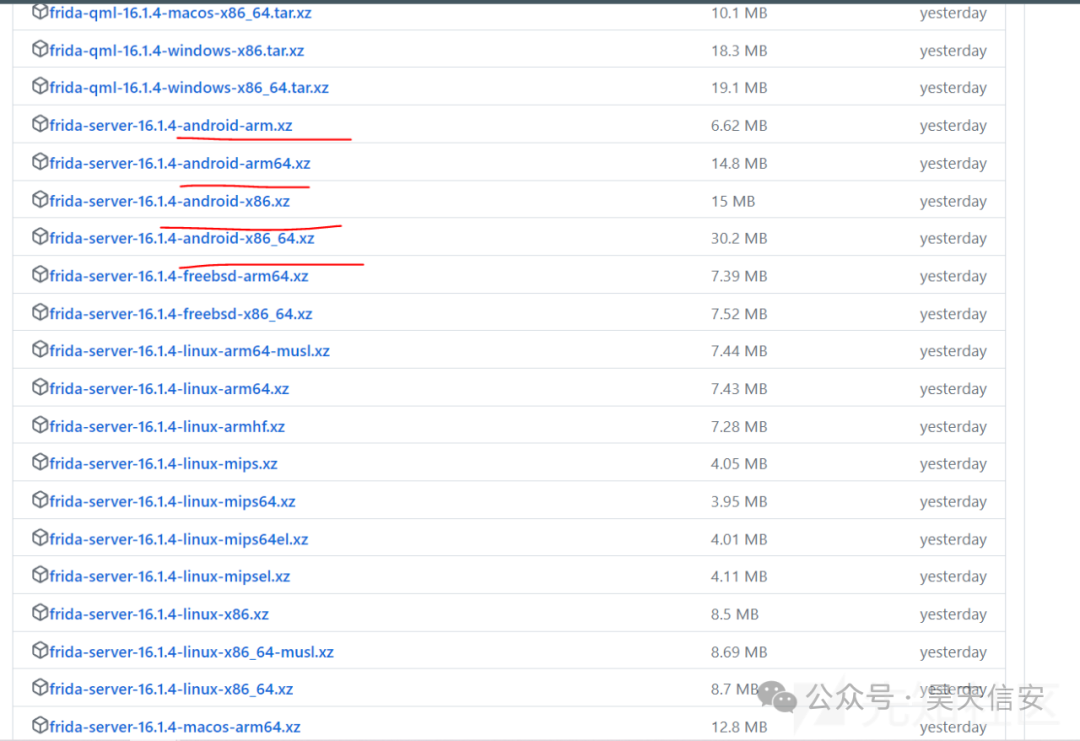This screenshot has width=1080, height=741.
Task: Click package icon beside frida-server linux-mips64.xz
Action: point(40,501)
